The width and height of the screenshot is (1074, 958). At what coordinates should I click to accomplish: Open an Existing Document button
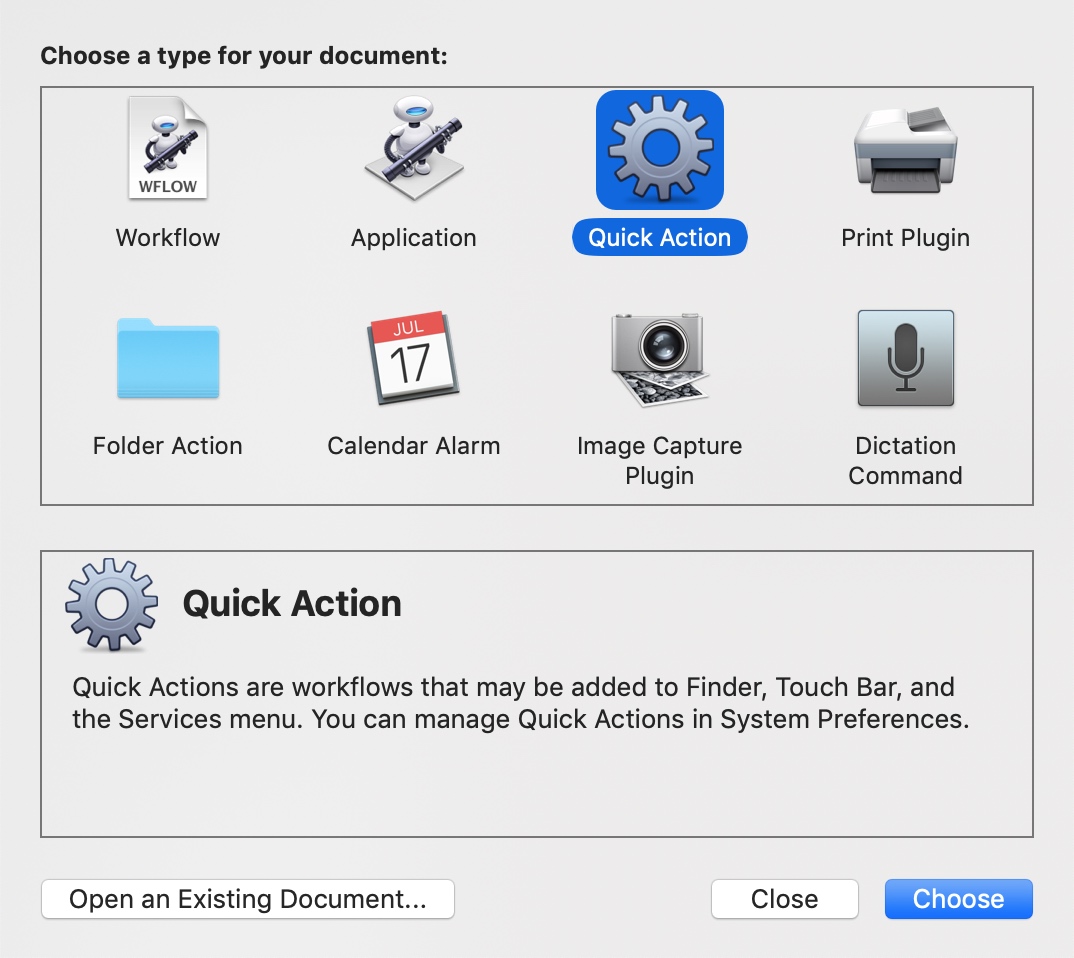click(248, 899)
